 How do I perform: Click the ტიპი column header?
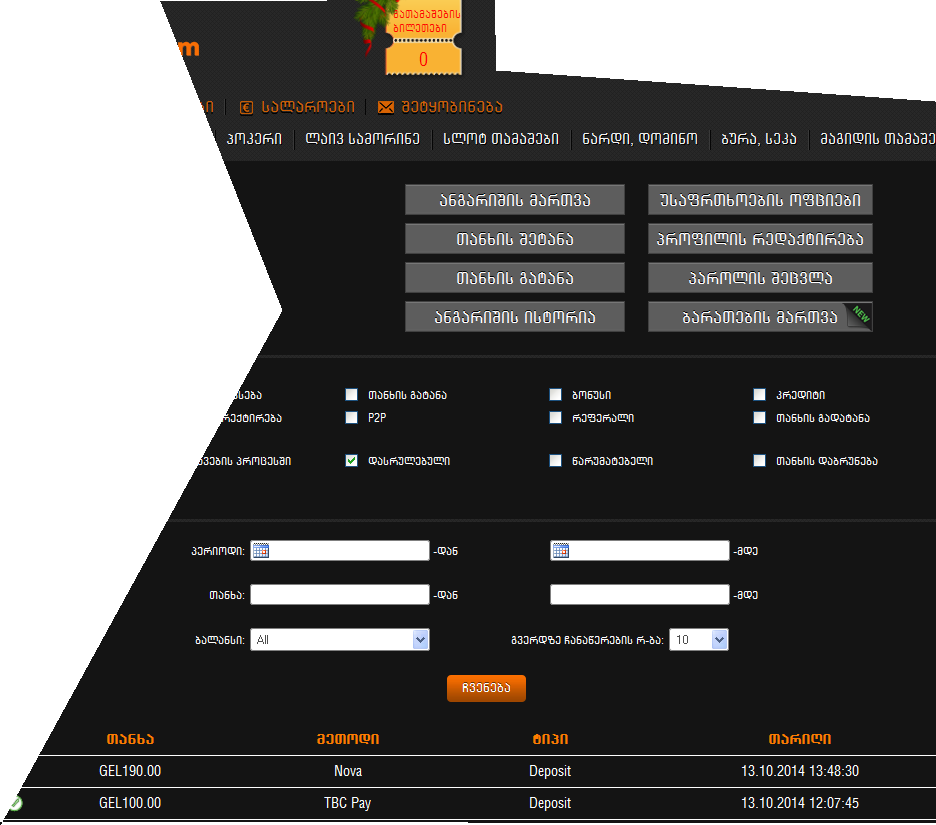click(550, 738)
